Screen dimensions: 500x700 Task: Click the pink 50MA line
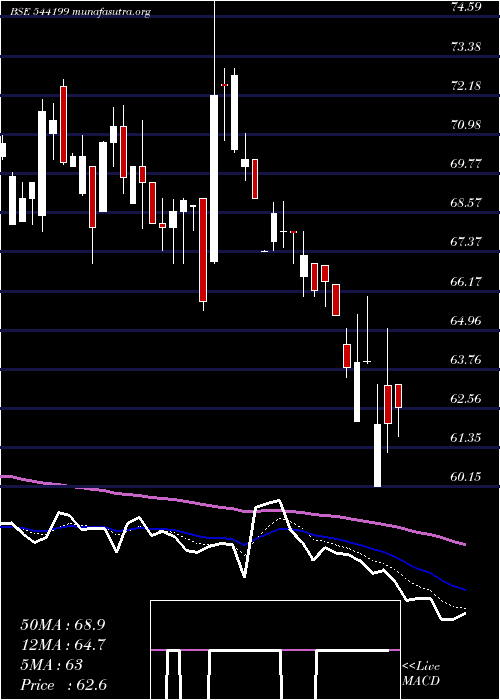click(232, 508)
